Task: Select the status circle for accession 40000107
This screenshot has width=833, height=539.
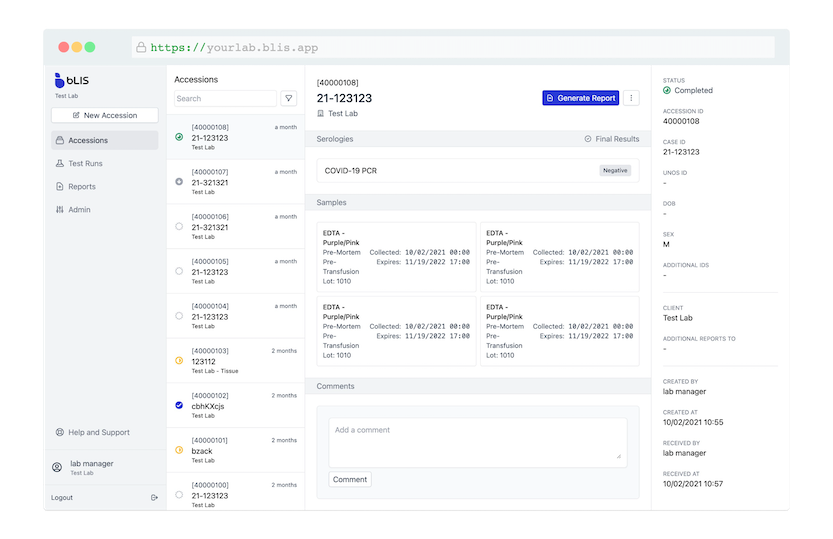Action: [179, 182]
